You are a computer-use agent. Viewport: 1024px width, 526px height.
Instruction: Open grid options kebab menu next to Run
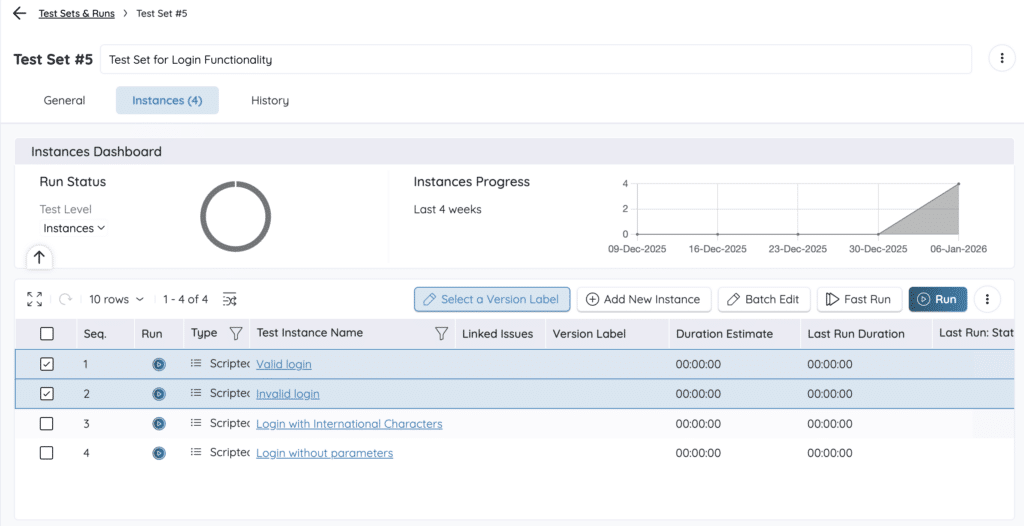click(987, 299)
